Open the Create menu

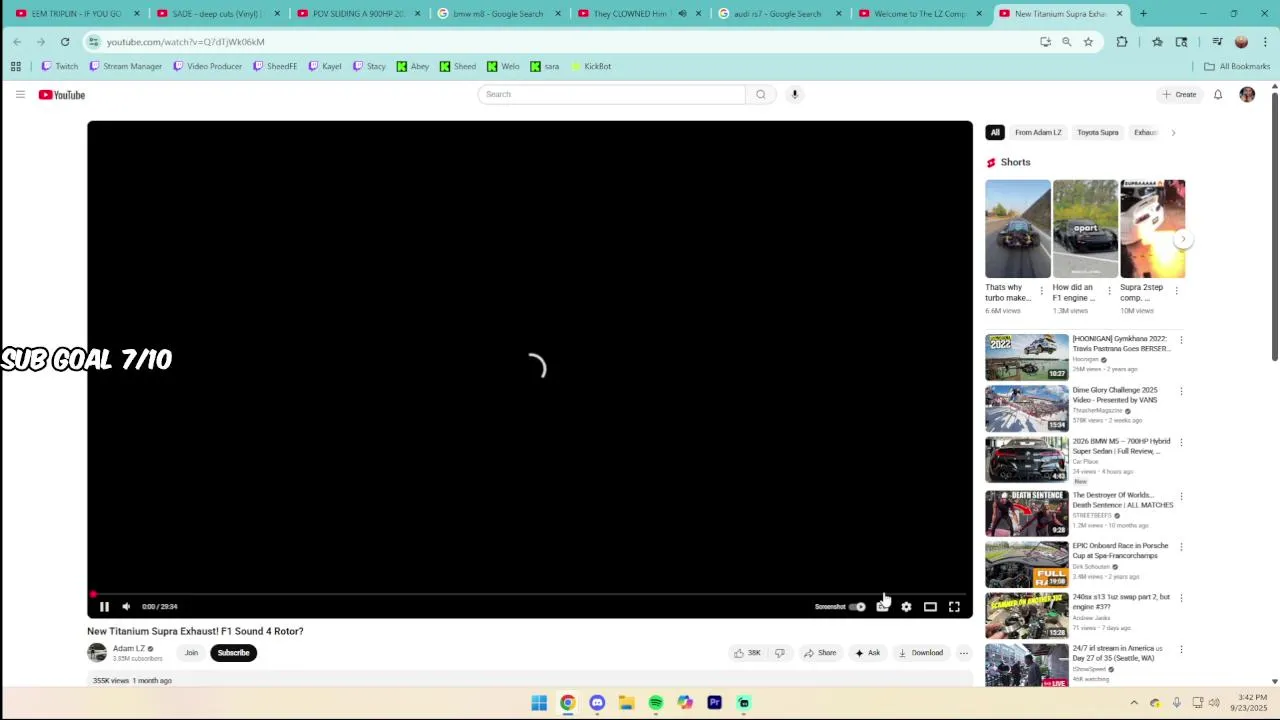(x=1179, y=94)
